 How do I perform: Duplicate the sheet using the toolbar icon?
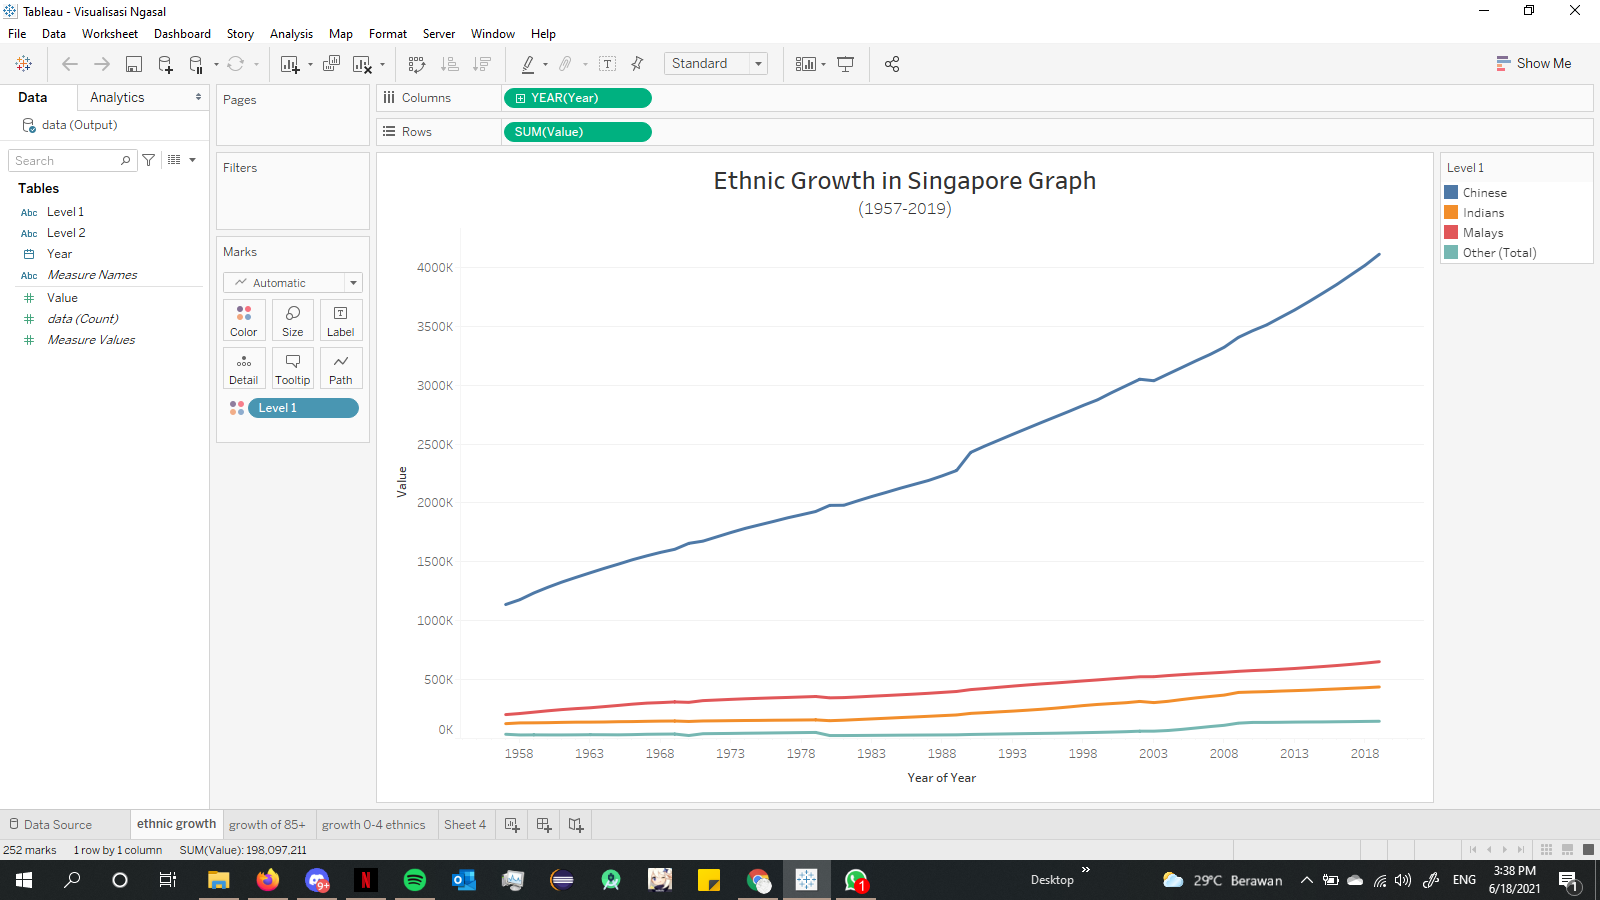(332, 64)
